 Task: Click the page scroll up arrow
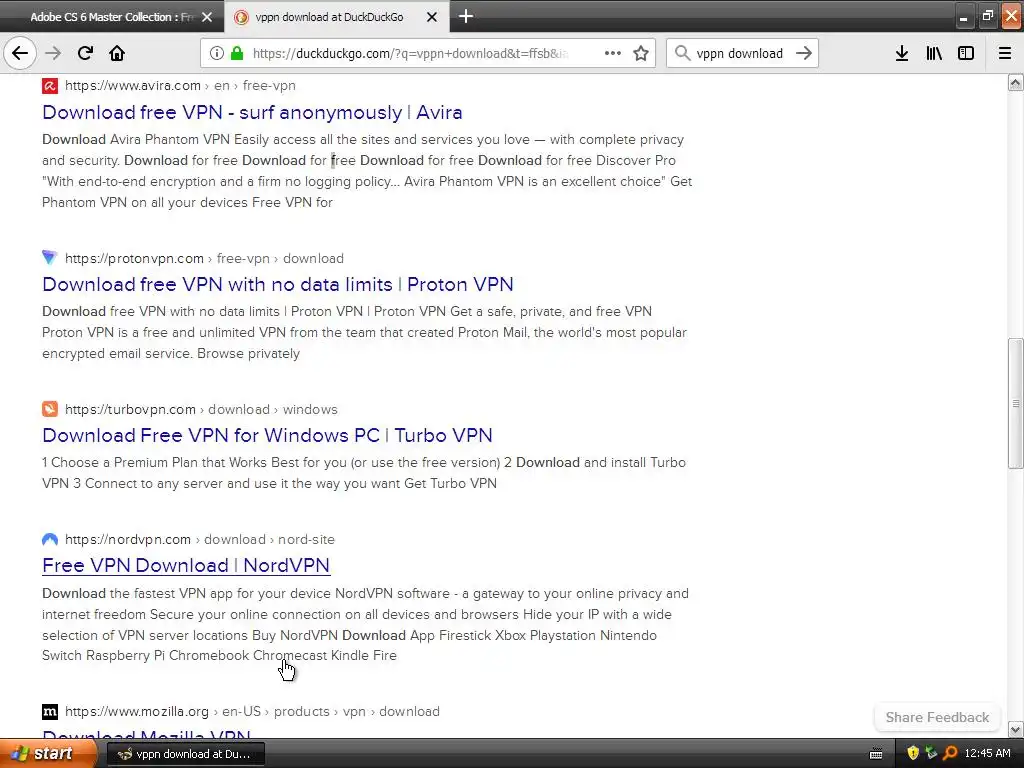click(x=1015, y=82)
